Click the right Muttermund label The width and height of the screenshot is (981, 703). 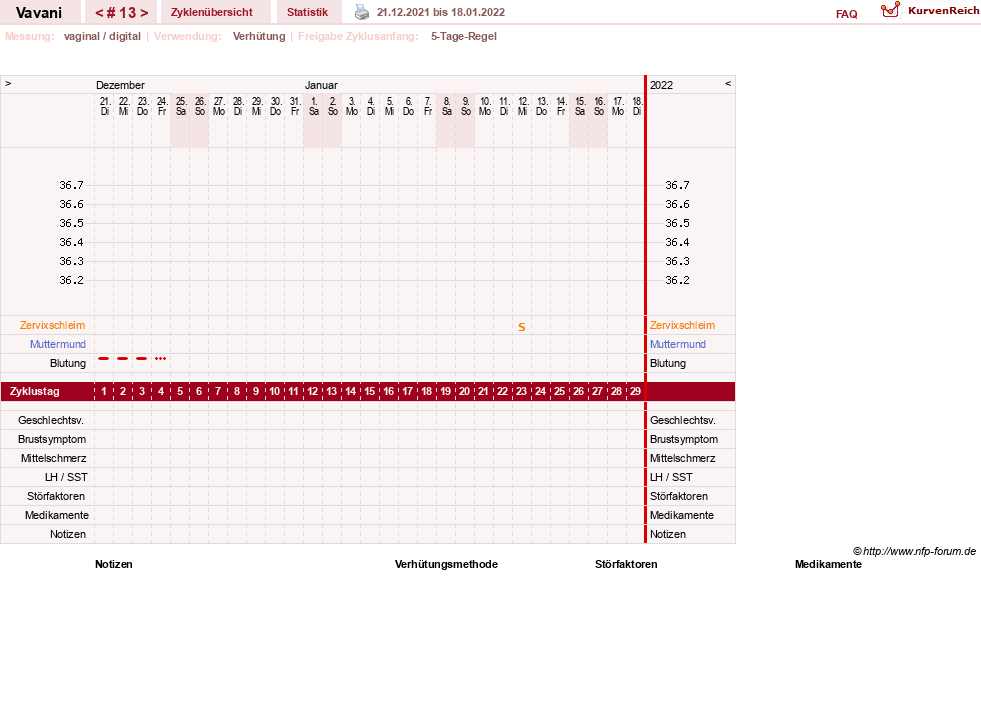[678, 344]
